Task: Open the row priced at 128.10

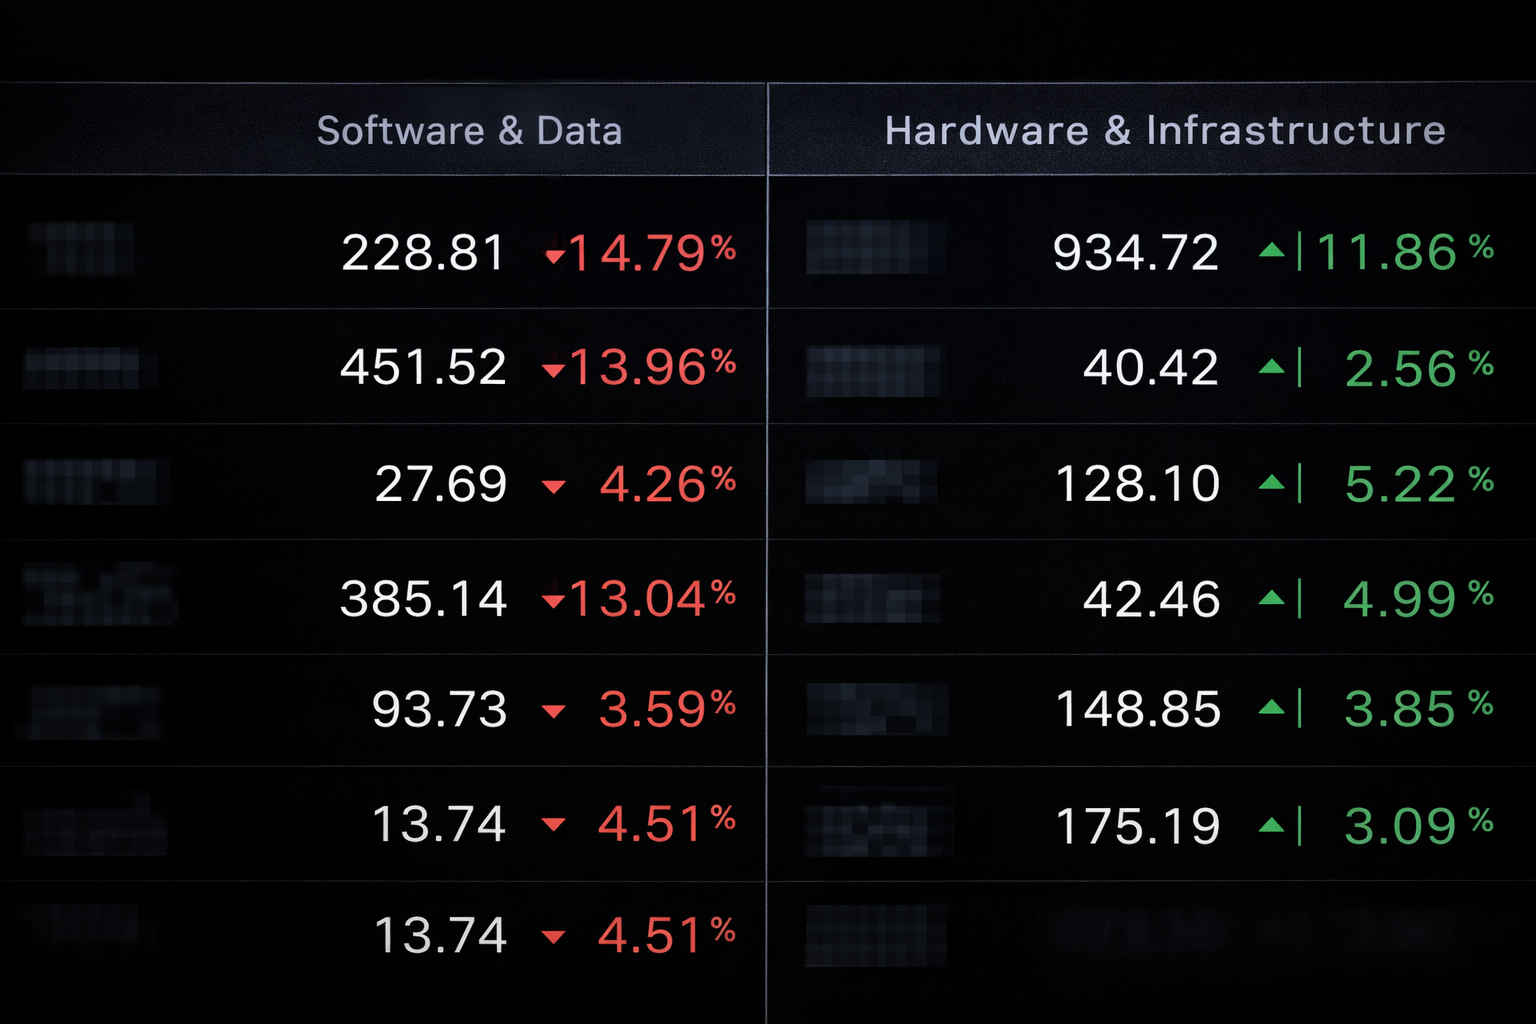Action: (x=1137, y=484)
